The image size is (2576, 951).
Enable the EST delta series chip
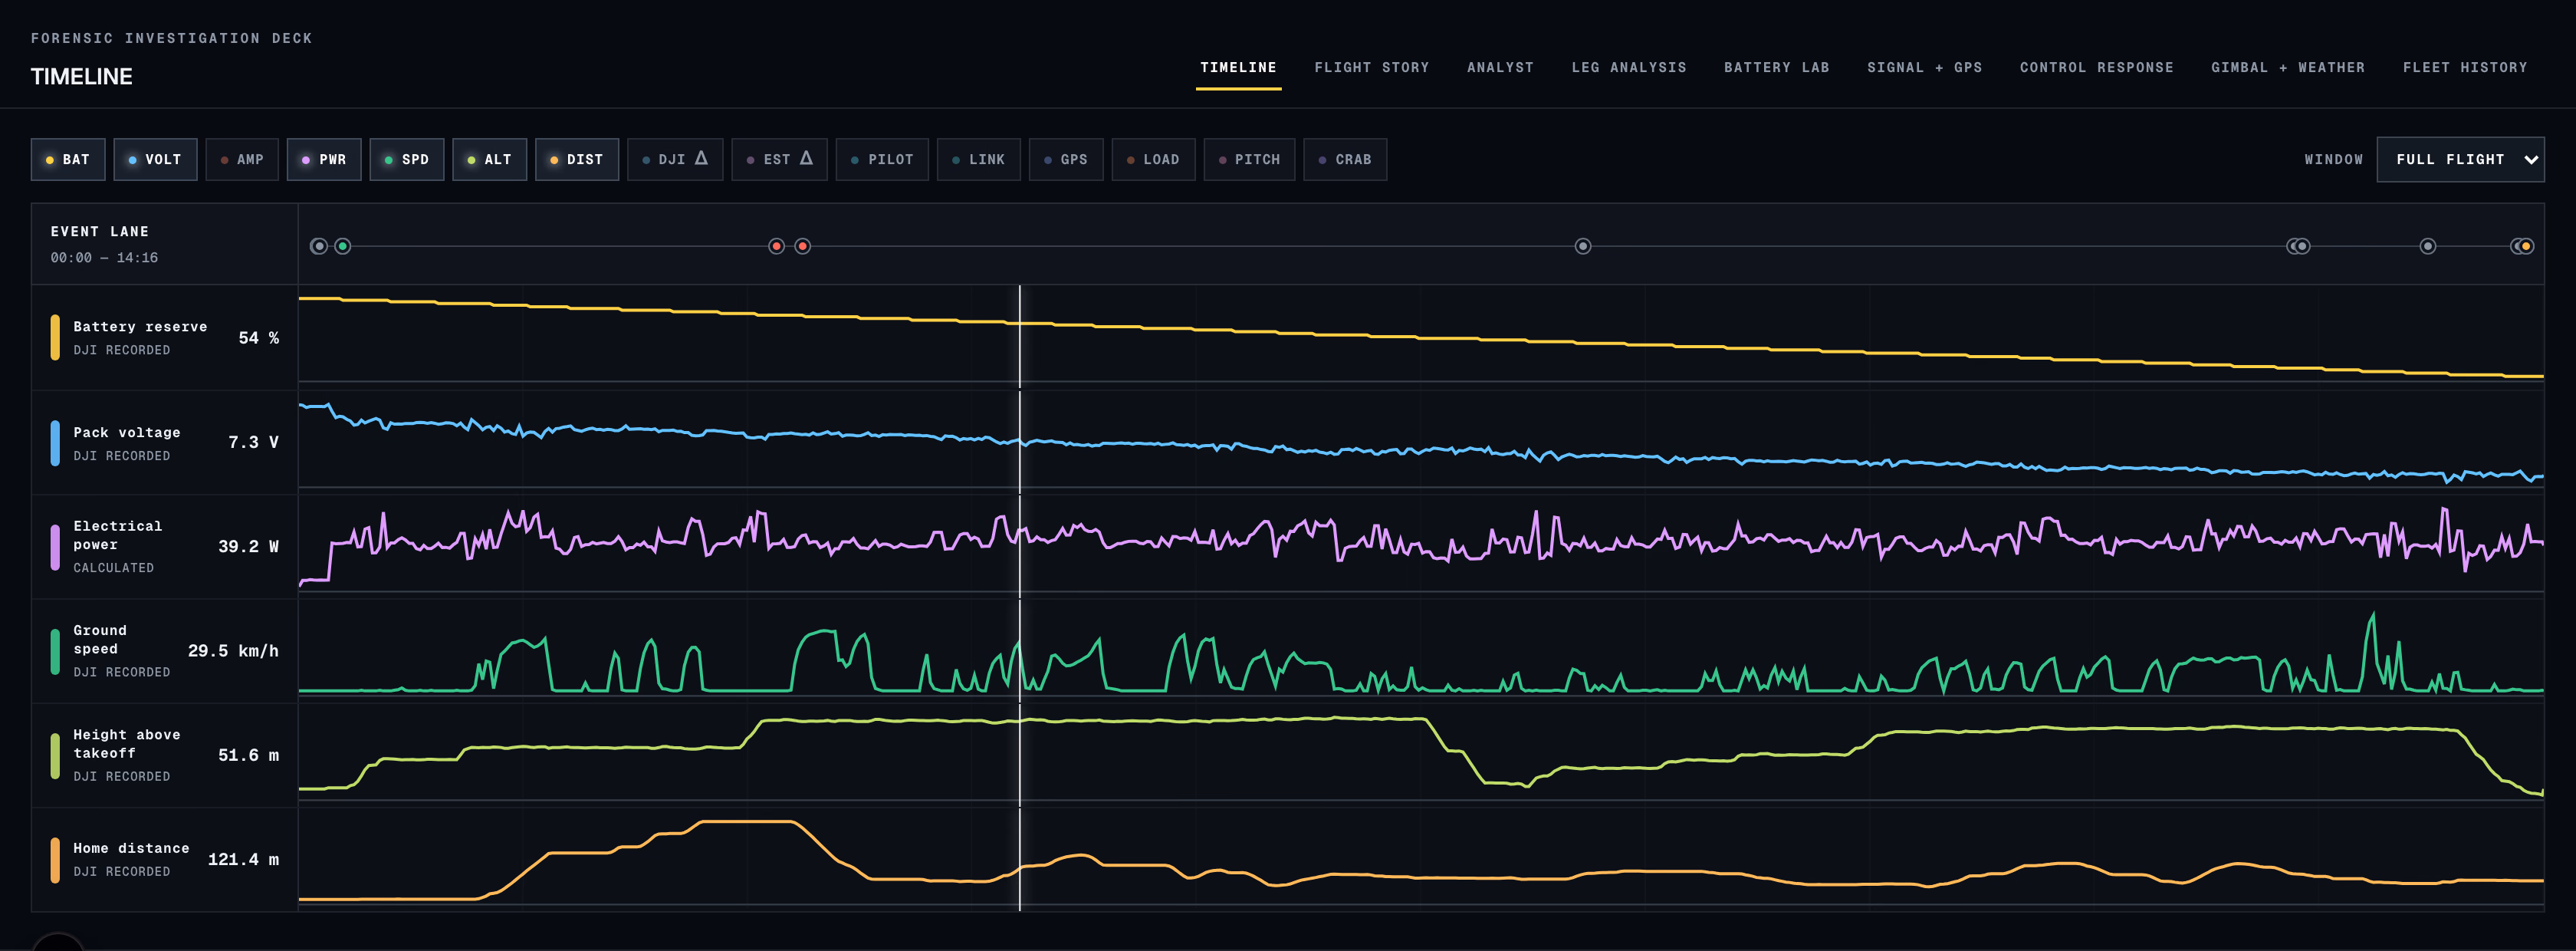[779, 159]
